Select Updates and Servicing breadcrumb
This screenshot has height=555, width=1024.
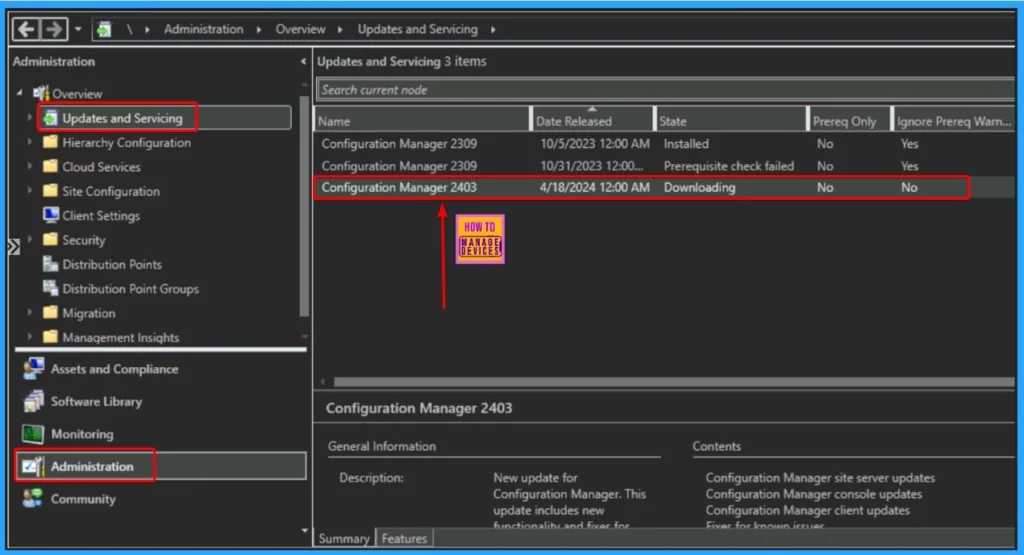pos(417,29)
